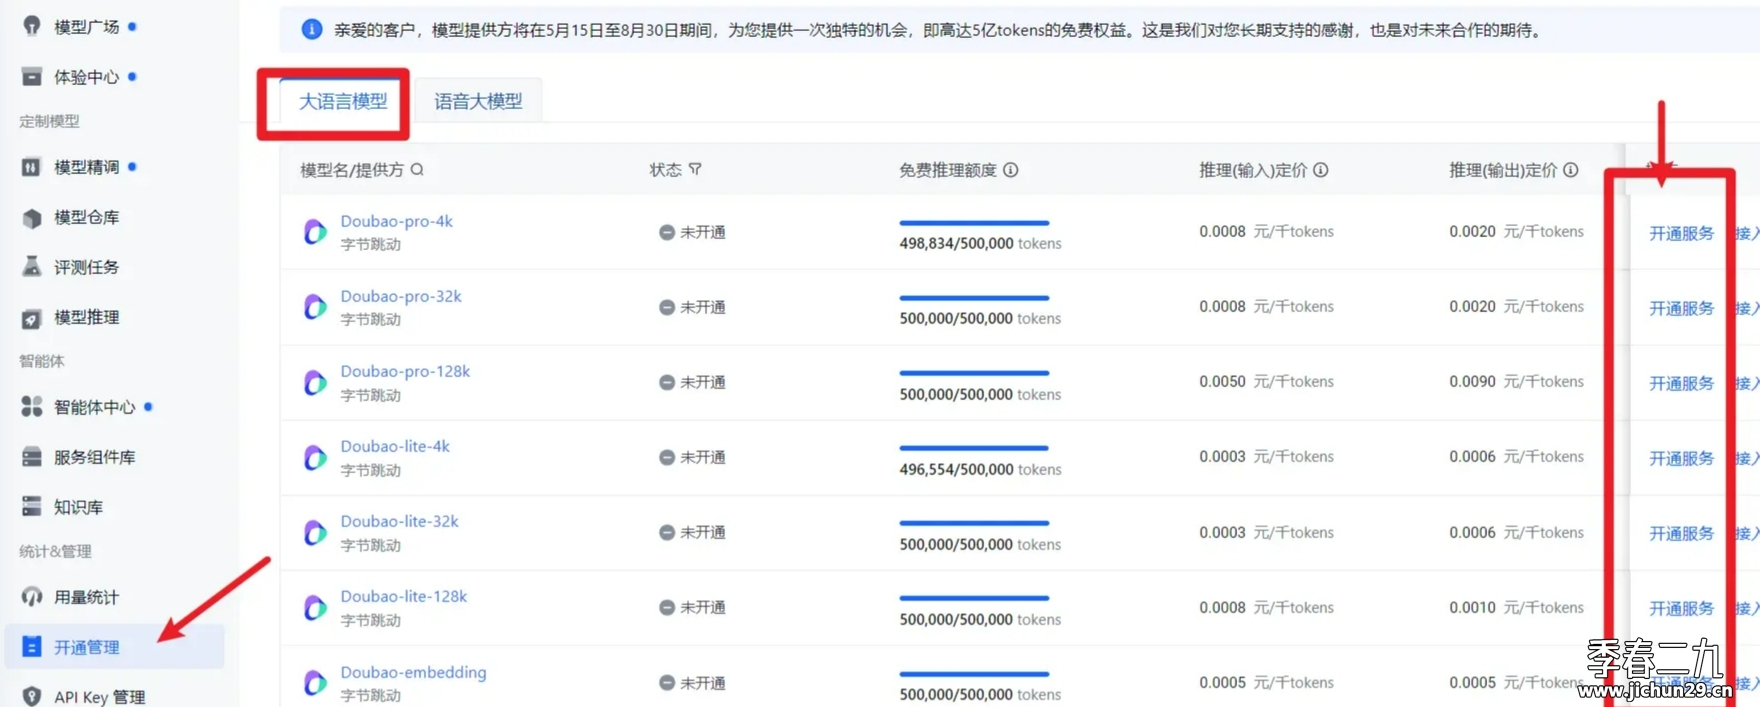Viewport: 1760px width, 707px height.
Task: Click the Doubao-lite-32k model logo icon
Action: coord(315,532)
